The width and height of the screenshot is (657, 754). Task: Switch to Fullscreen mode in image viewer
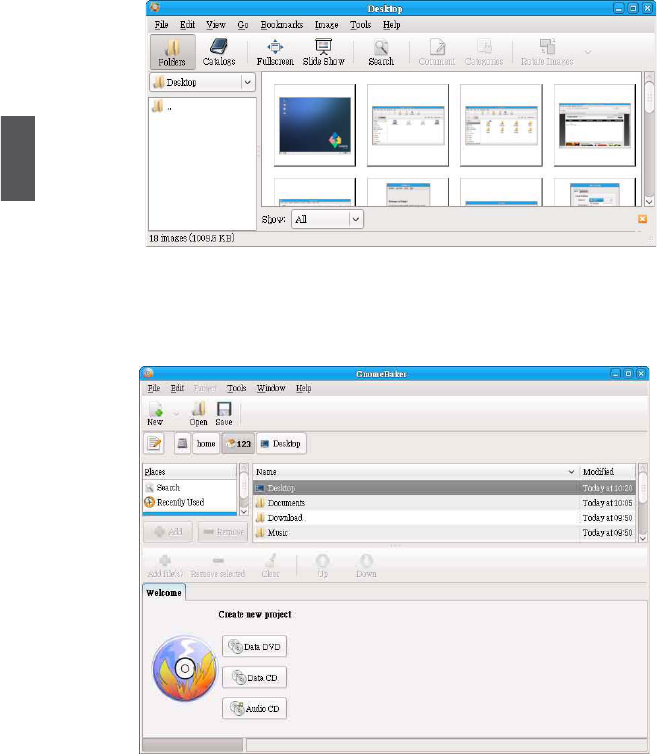(275, 51)
